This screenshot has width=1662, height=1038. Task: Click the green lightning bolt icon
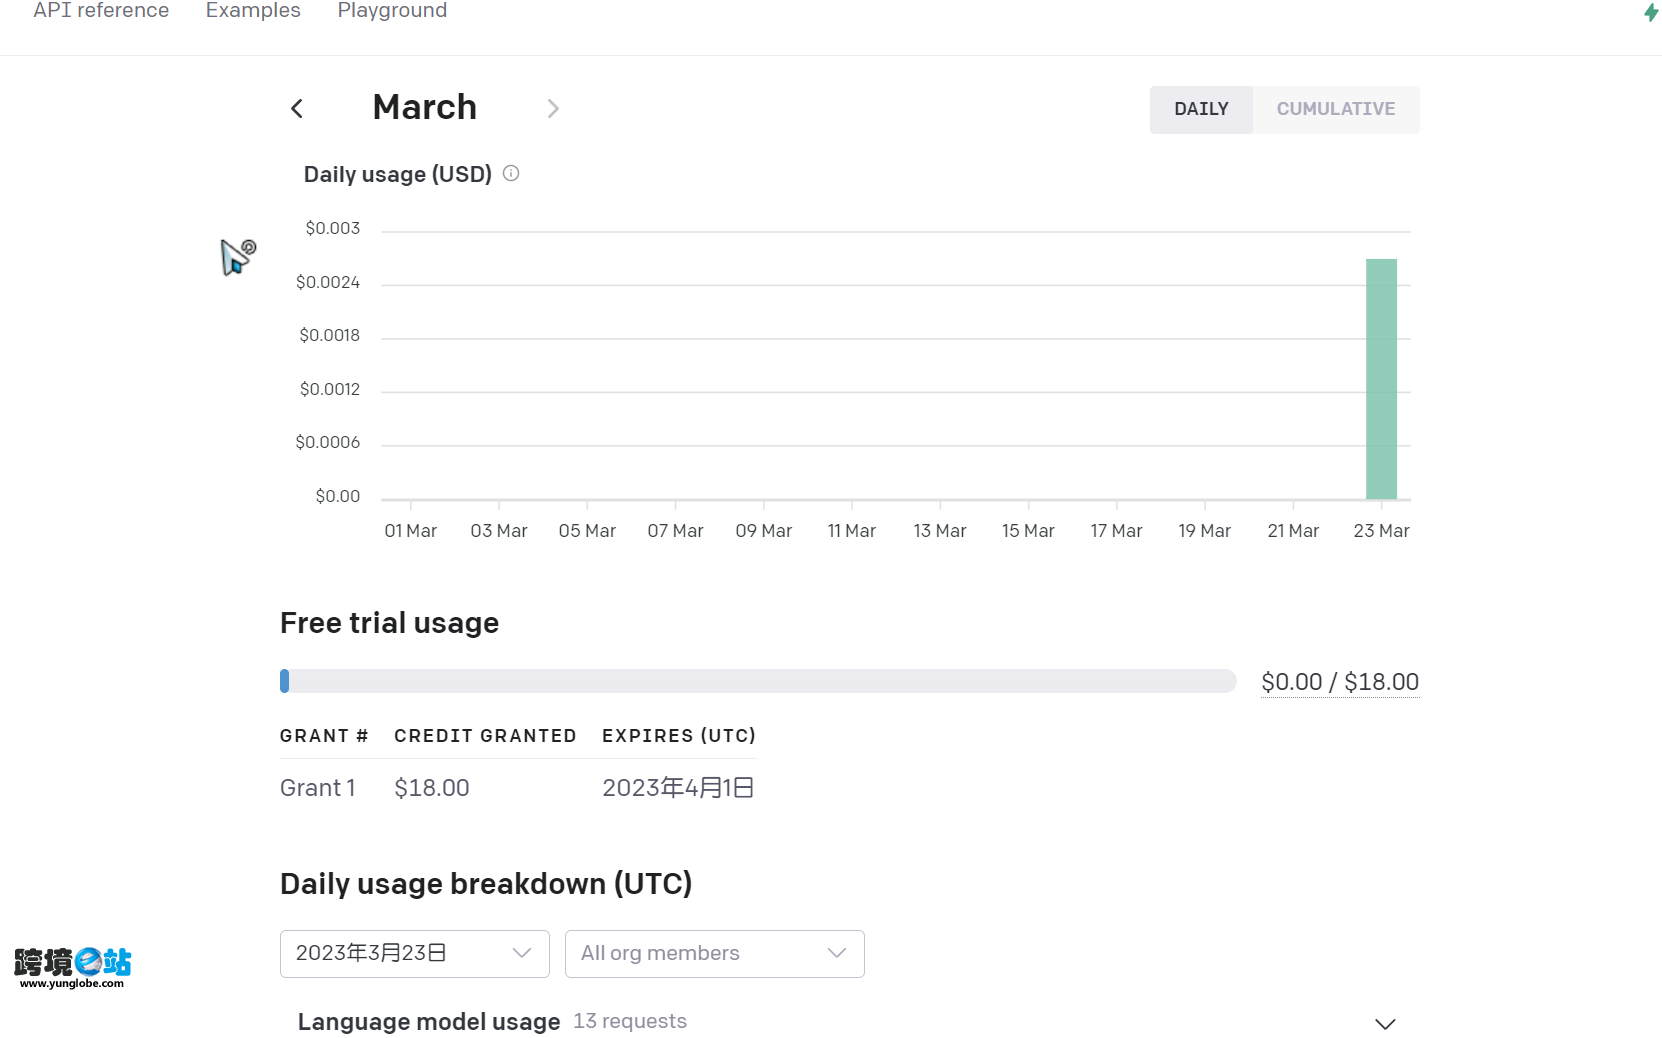1651,12
